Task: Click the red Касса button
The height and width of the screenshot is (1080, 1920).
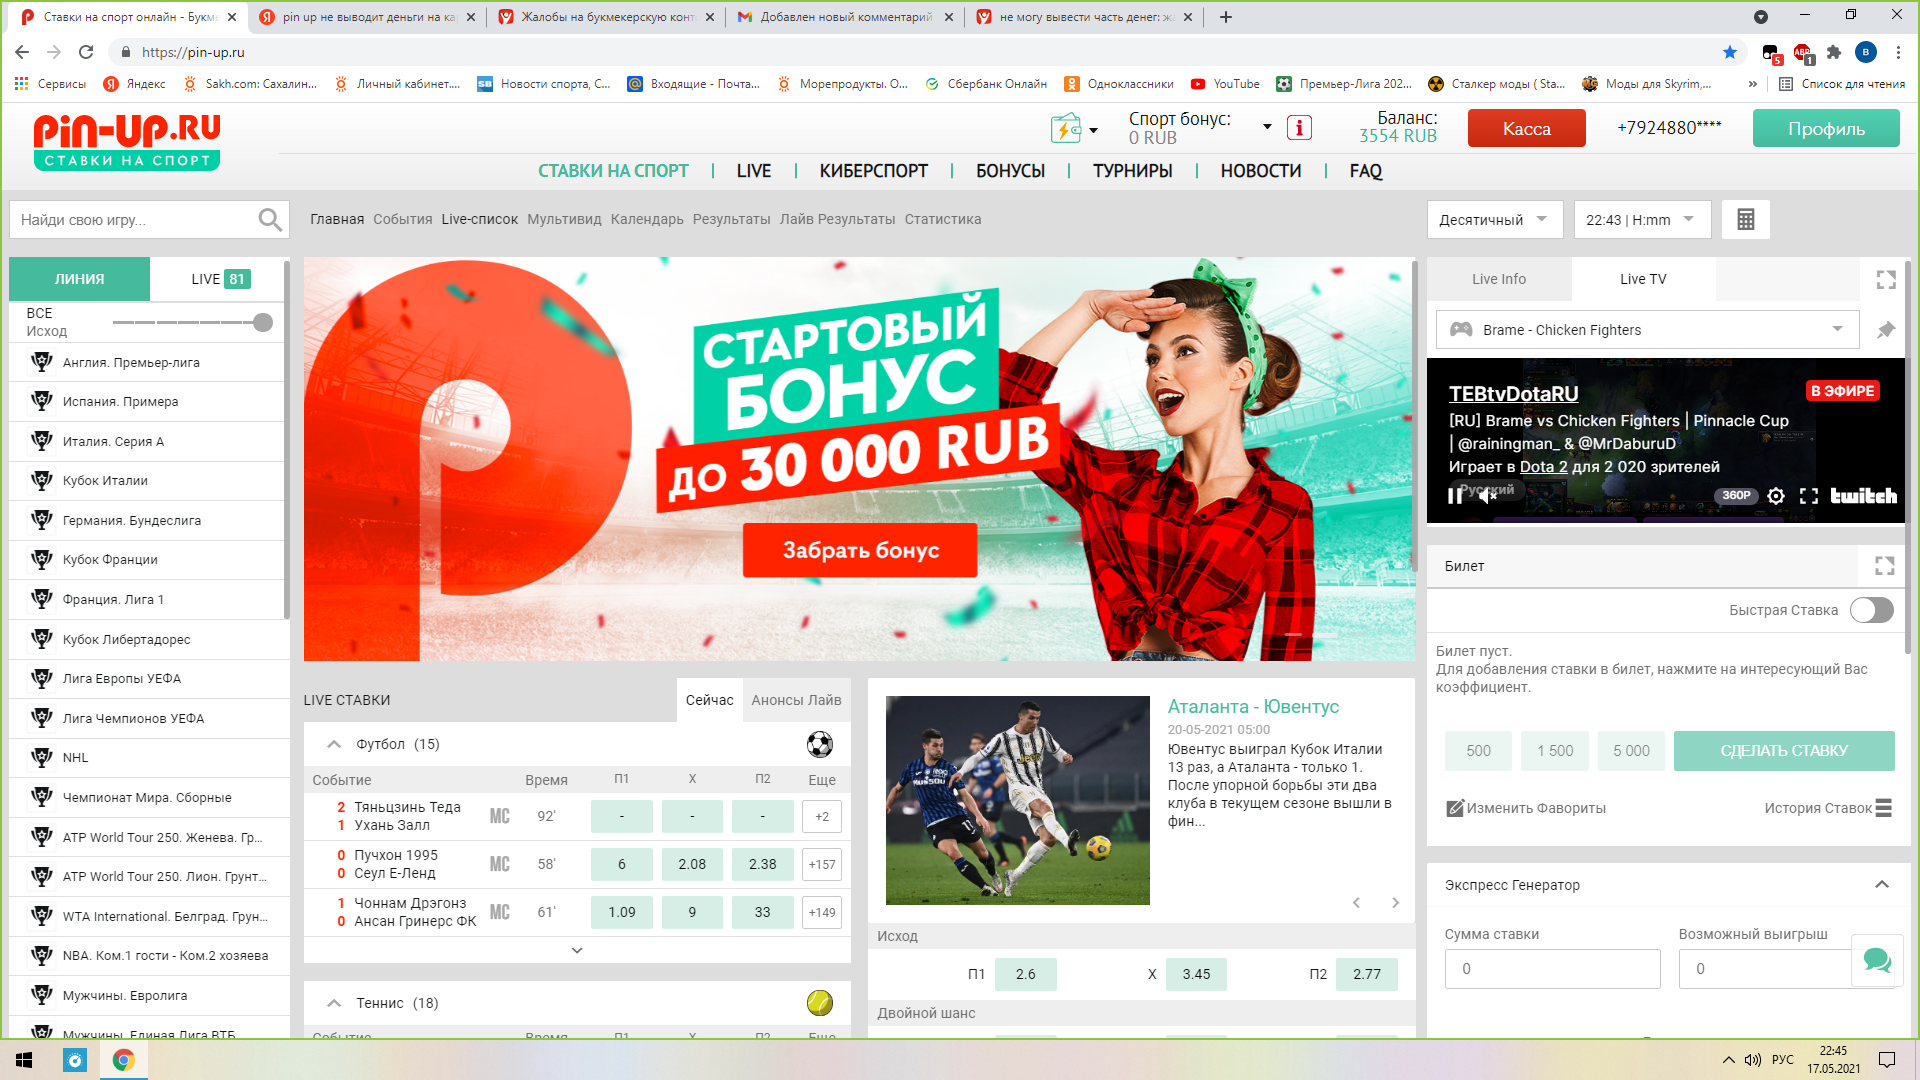Action: (1526, 129)
